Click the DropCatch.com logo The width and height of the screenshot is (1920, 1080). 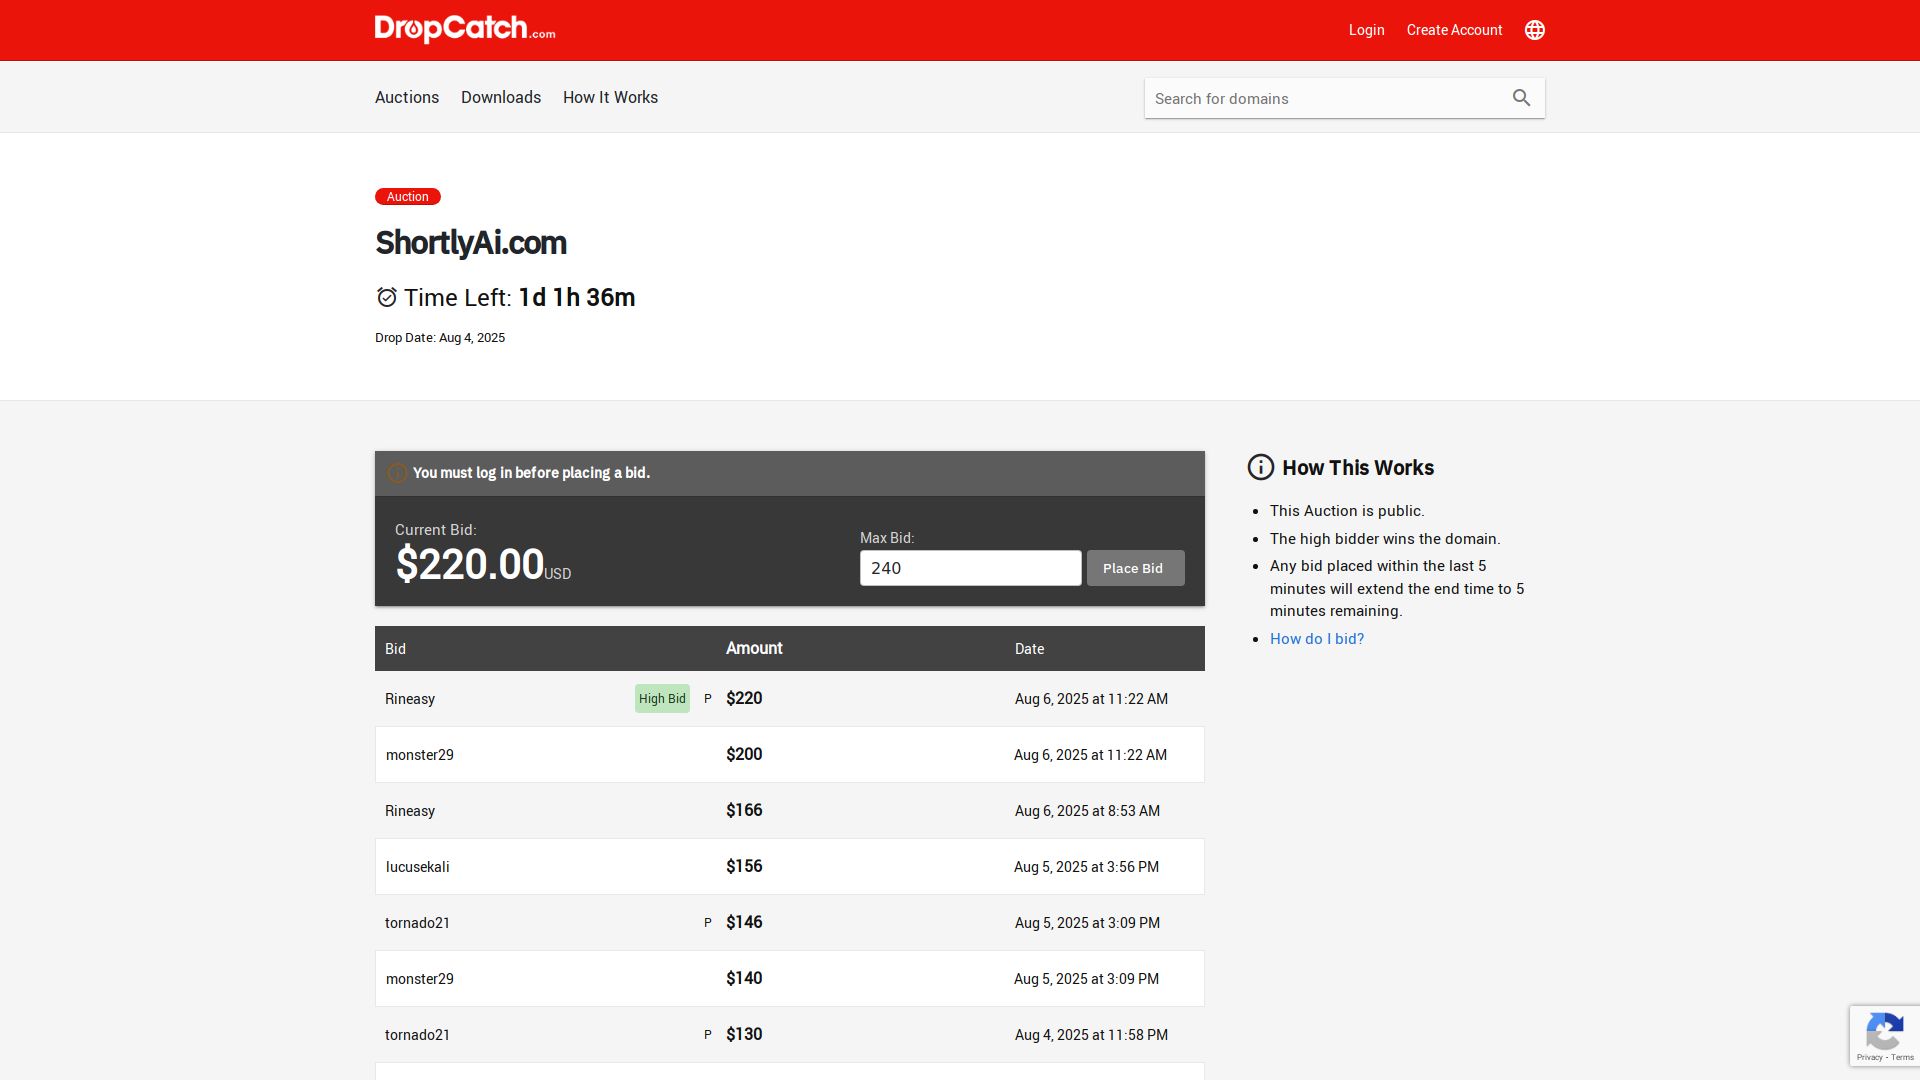(464, 29)
